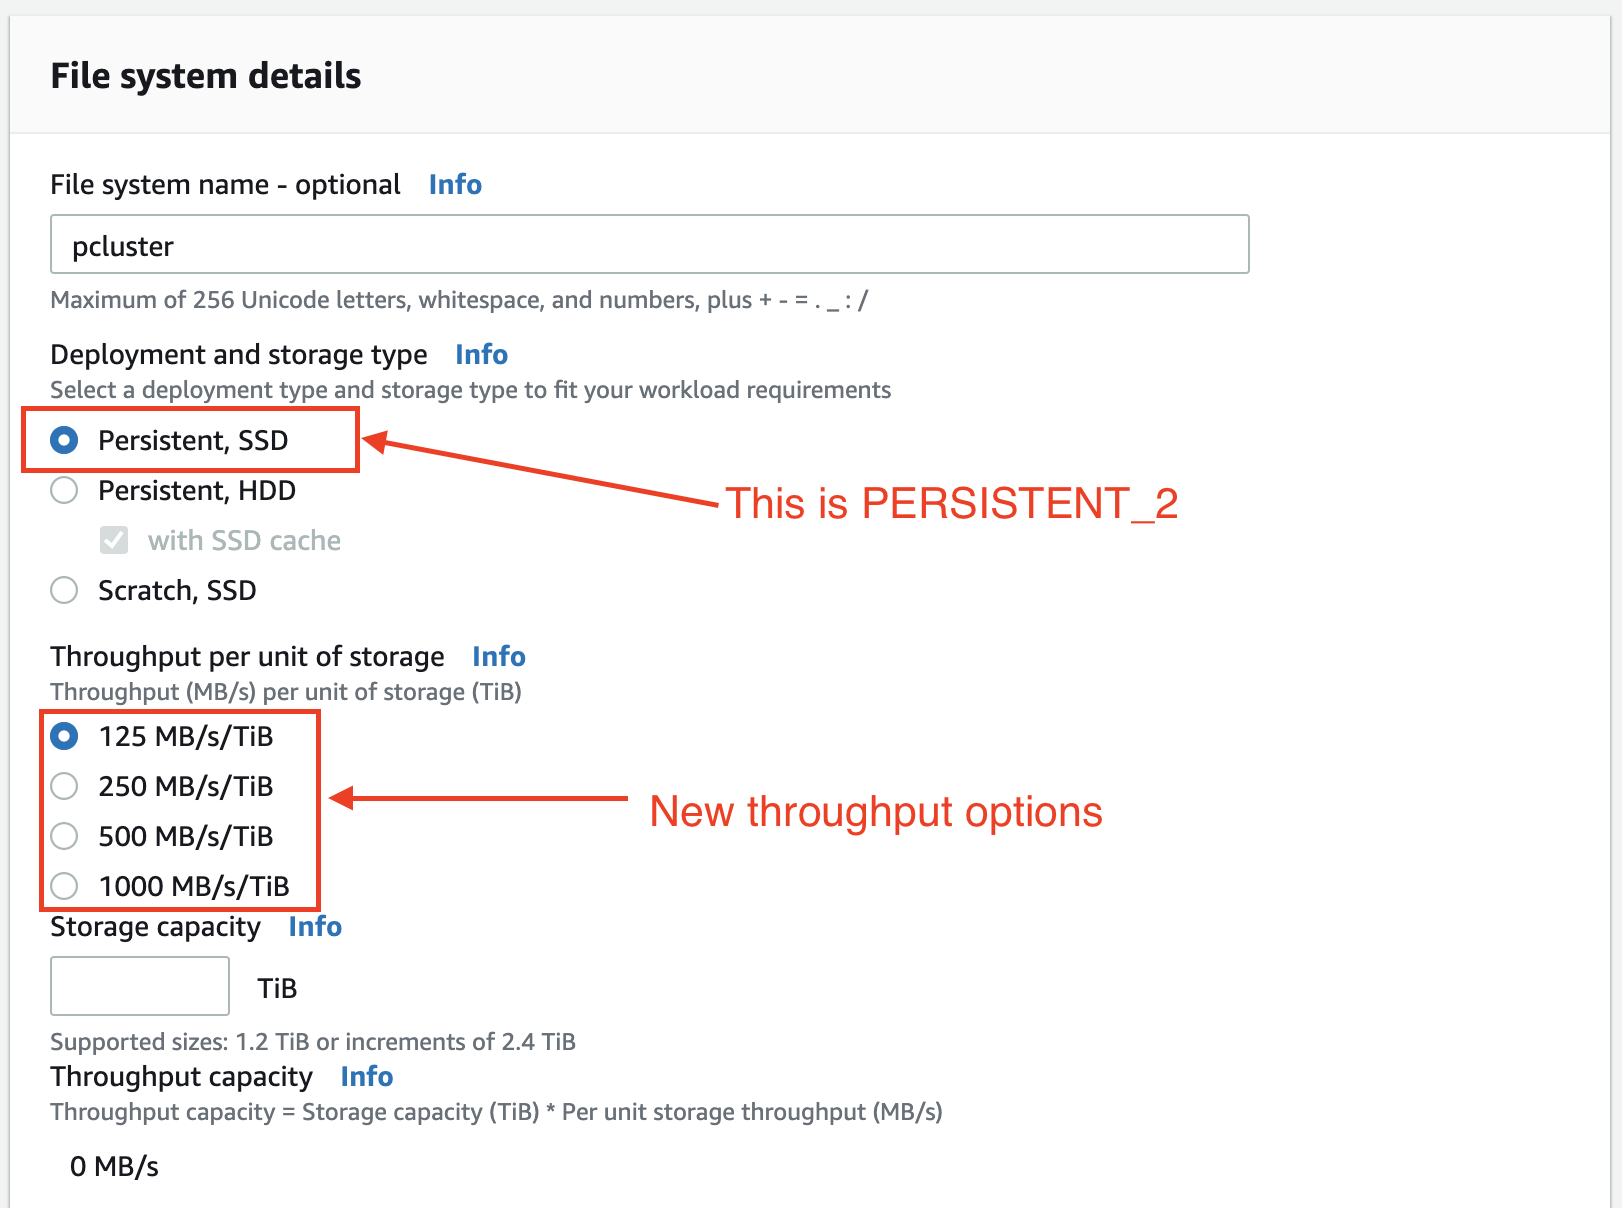Open Info link for File system name

455,185
